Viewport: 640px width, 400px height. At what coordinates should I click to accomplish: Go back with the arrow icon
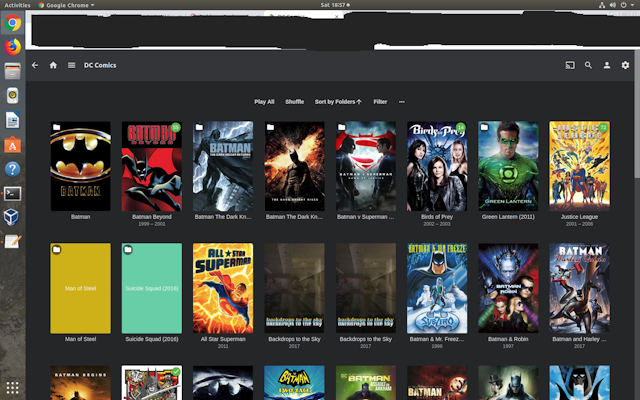click(35, 65)
